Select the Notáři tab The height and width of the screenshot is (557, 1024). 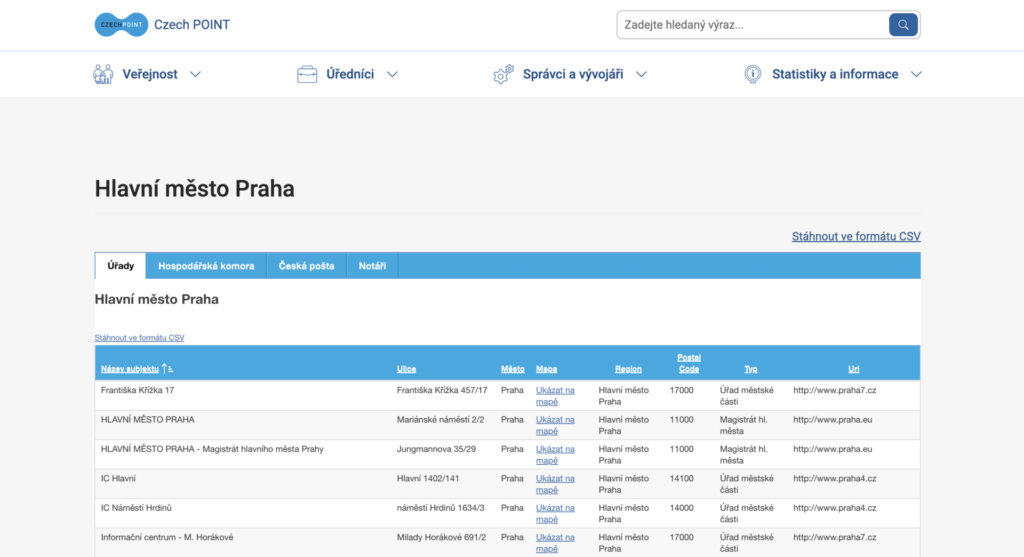pyautogui.click(x=372, y=266)
